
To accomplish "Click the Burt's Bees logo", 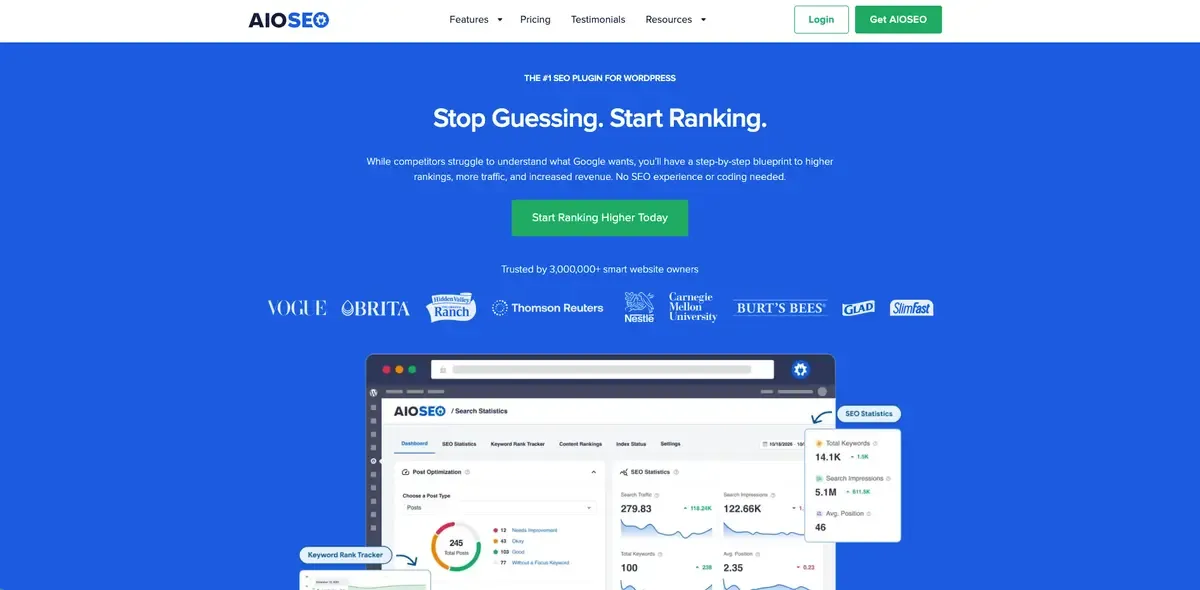I will click(x=780, y=308).
